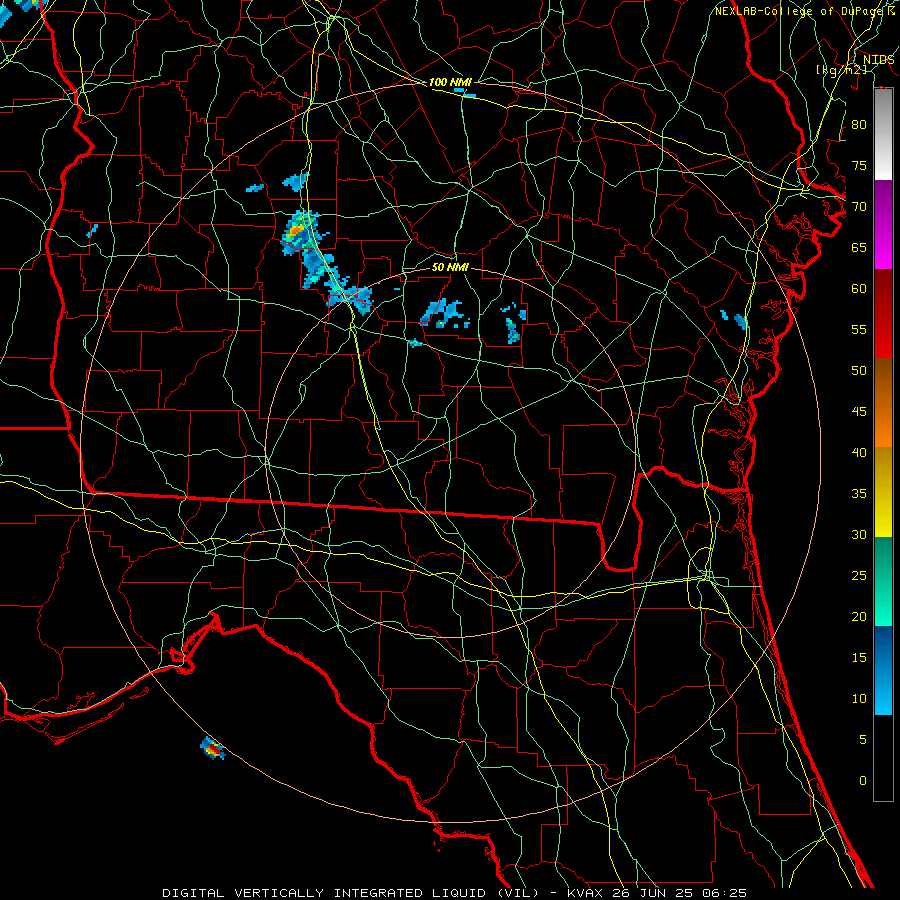The image size is (900, 900).
Task: Click the 20 value on the scale
Action: [x=859, y=616]
